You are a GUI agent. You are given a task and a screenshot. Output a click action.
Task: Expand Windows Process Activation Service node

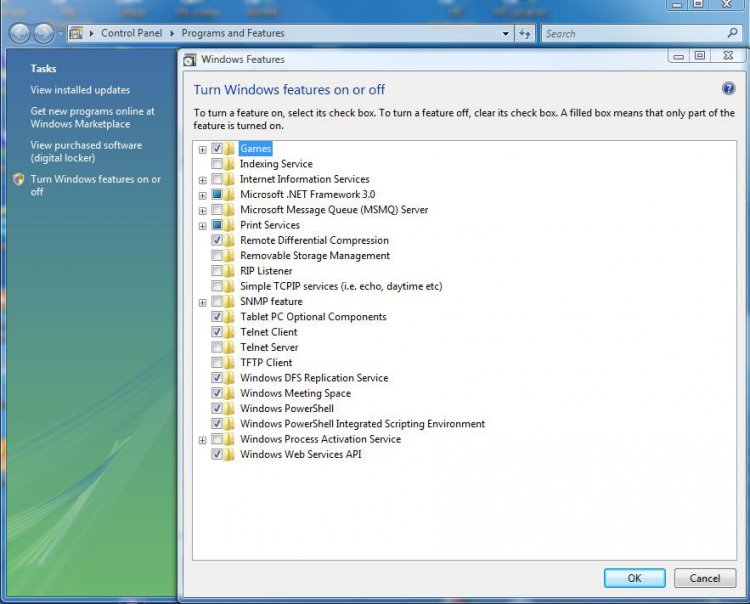tap(202, 440)
